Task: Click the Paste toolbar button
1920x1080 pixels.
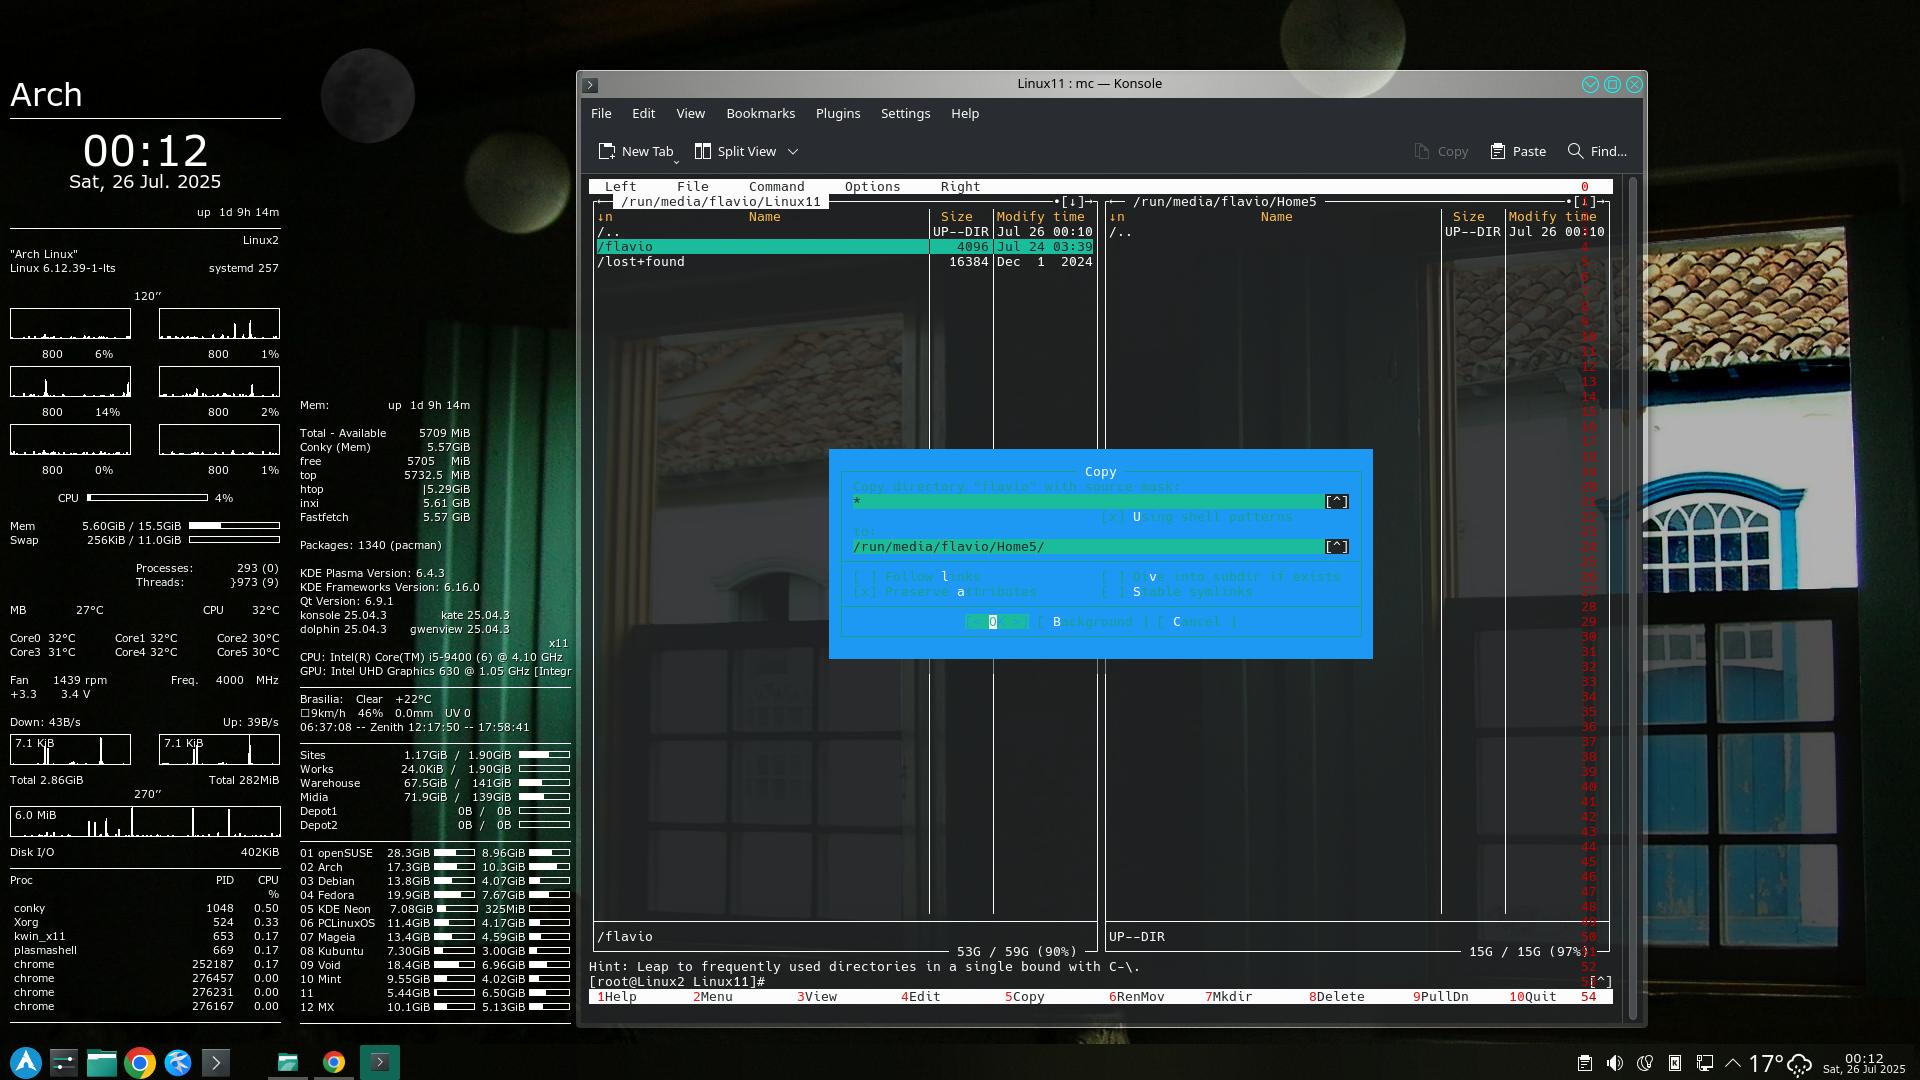Action: (x=1518, y=151)
